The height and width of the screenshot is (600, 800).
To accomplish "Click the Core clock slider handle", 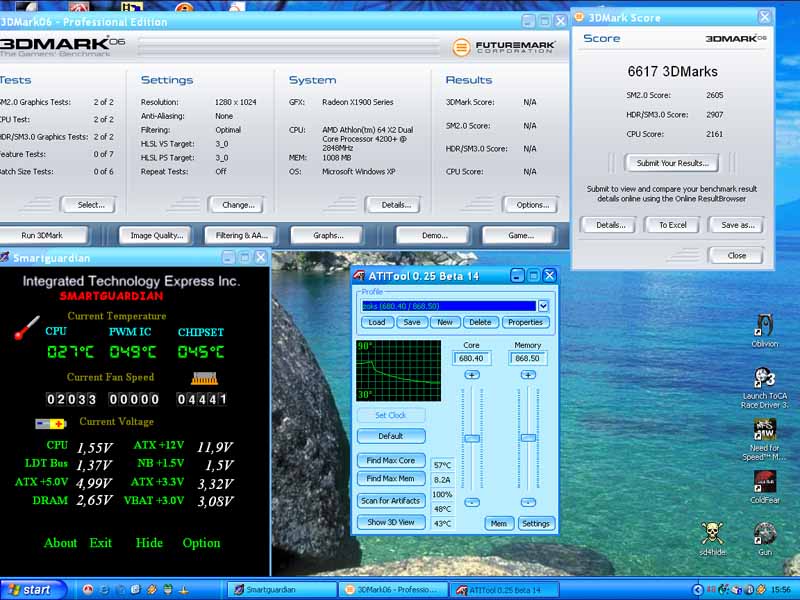I will 472,438.
